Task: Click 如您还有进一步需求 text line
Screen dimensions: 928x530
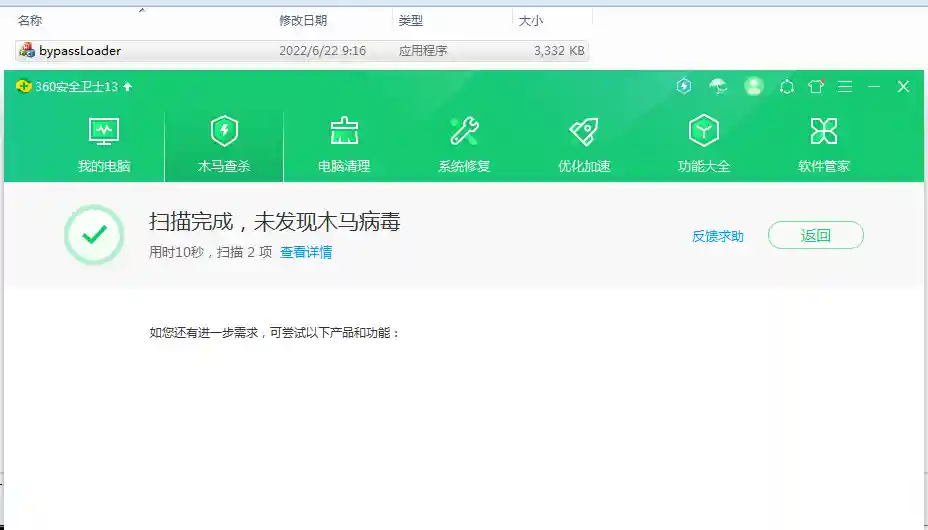Action: click(275, 333)
